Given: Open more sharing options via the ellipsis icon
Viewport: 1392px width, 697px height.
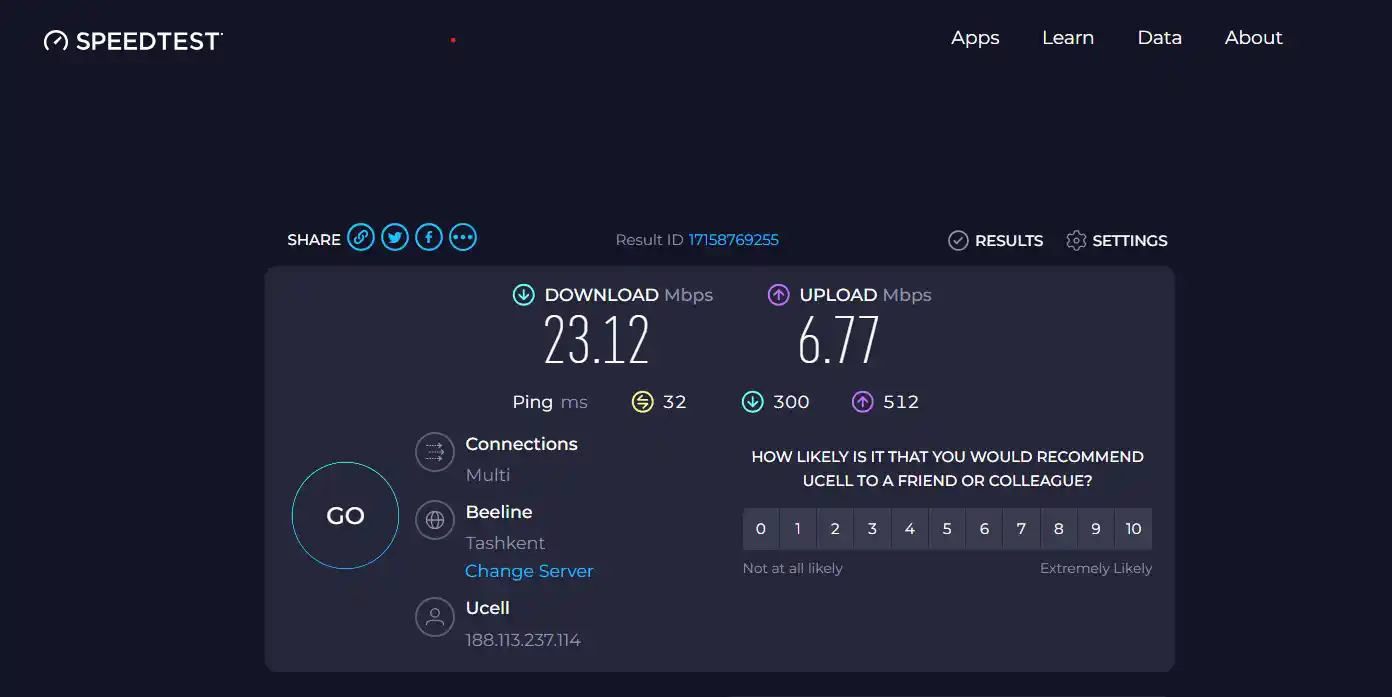Looking at the screenshot, I should click(463, 238).
